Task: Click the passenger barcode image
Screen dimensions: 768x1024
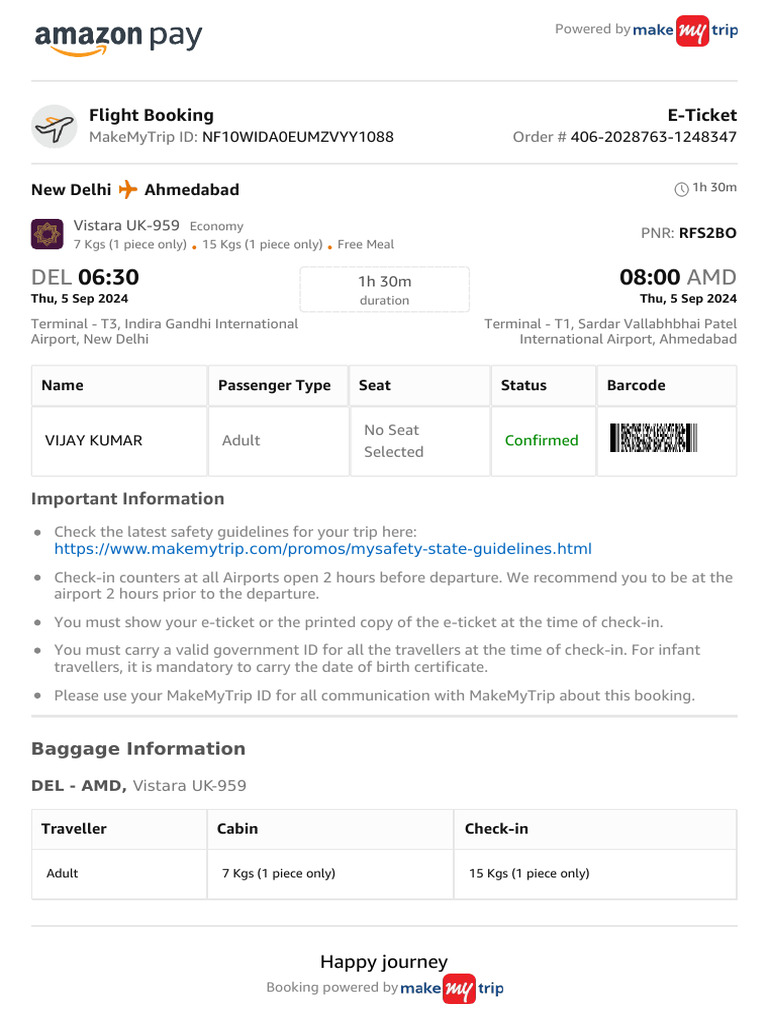Action: click(653, 439)
